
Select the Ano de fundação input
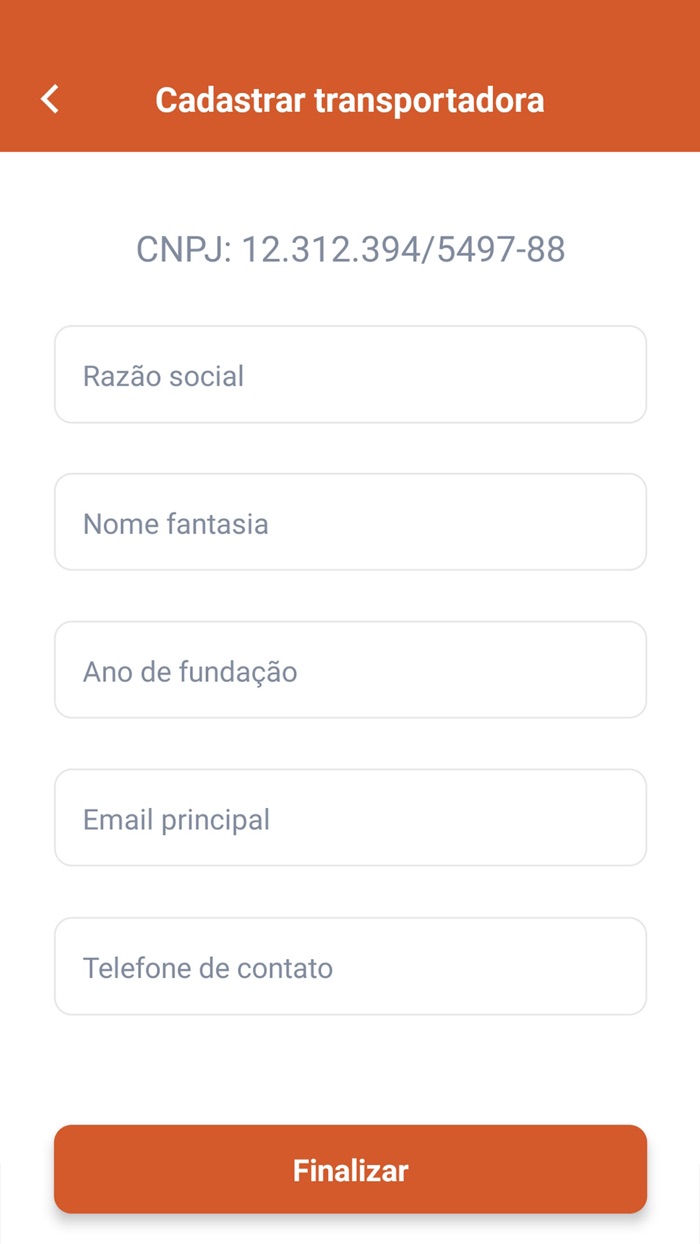350,670
